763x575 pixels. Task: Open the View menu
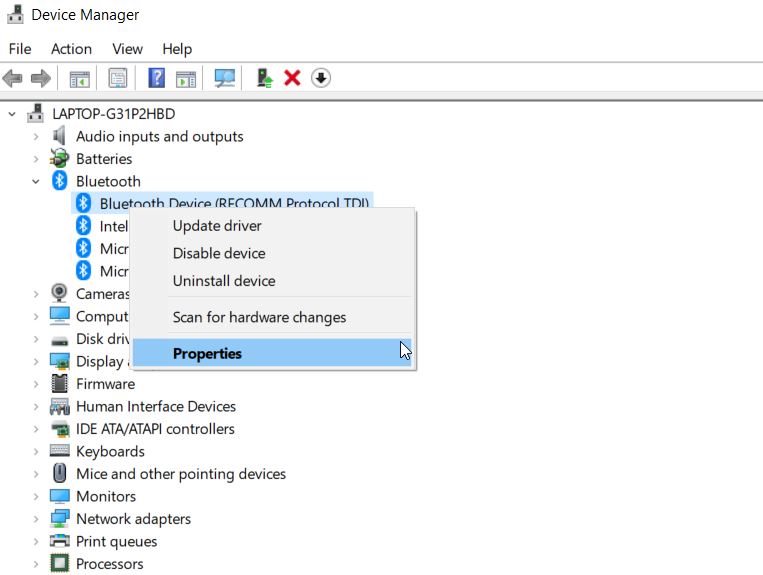point(127,49)
